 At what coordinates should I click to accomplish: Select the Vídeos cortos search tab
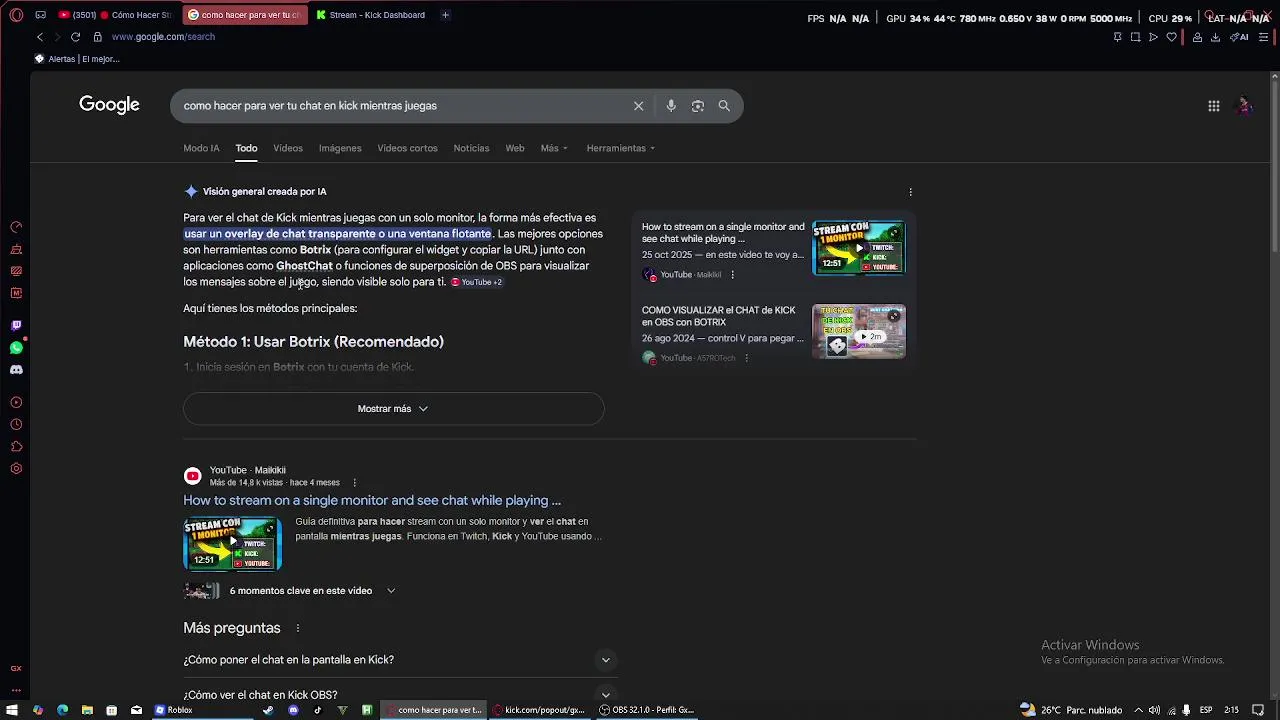407,148
